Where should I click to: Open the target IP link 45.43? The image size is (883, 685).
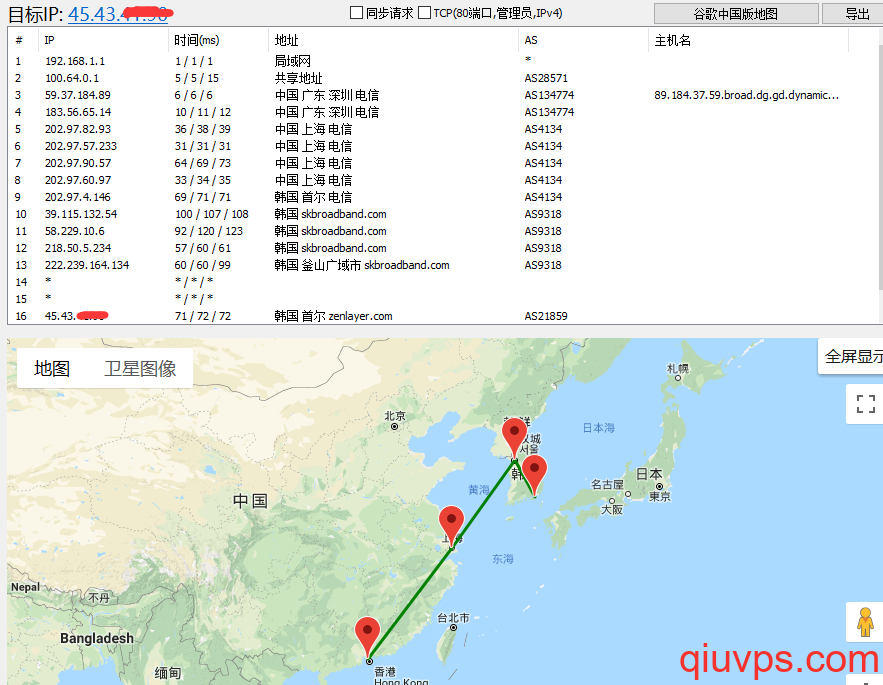point(118,14)
